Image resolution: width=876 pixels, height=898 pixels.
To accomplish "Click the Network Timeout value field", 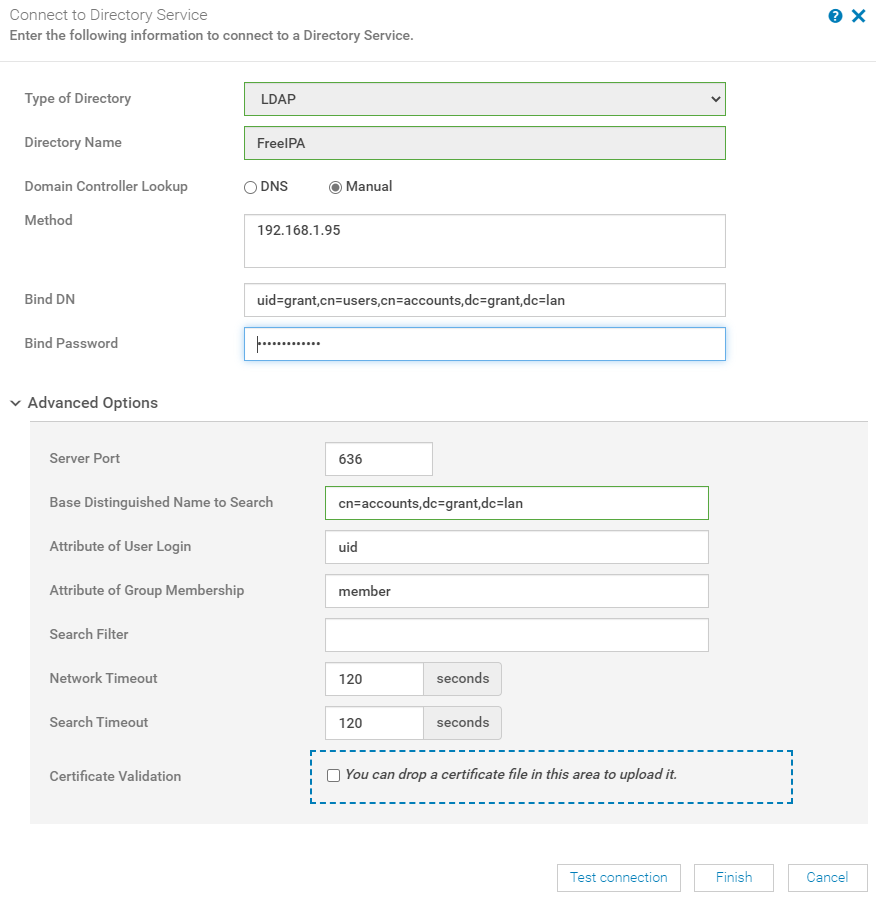I will point(374,678).
